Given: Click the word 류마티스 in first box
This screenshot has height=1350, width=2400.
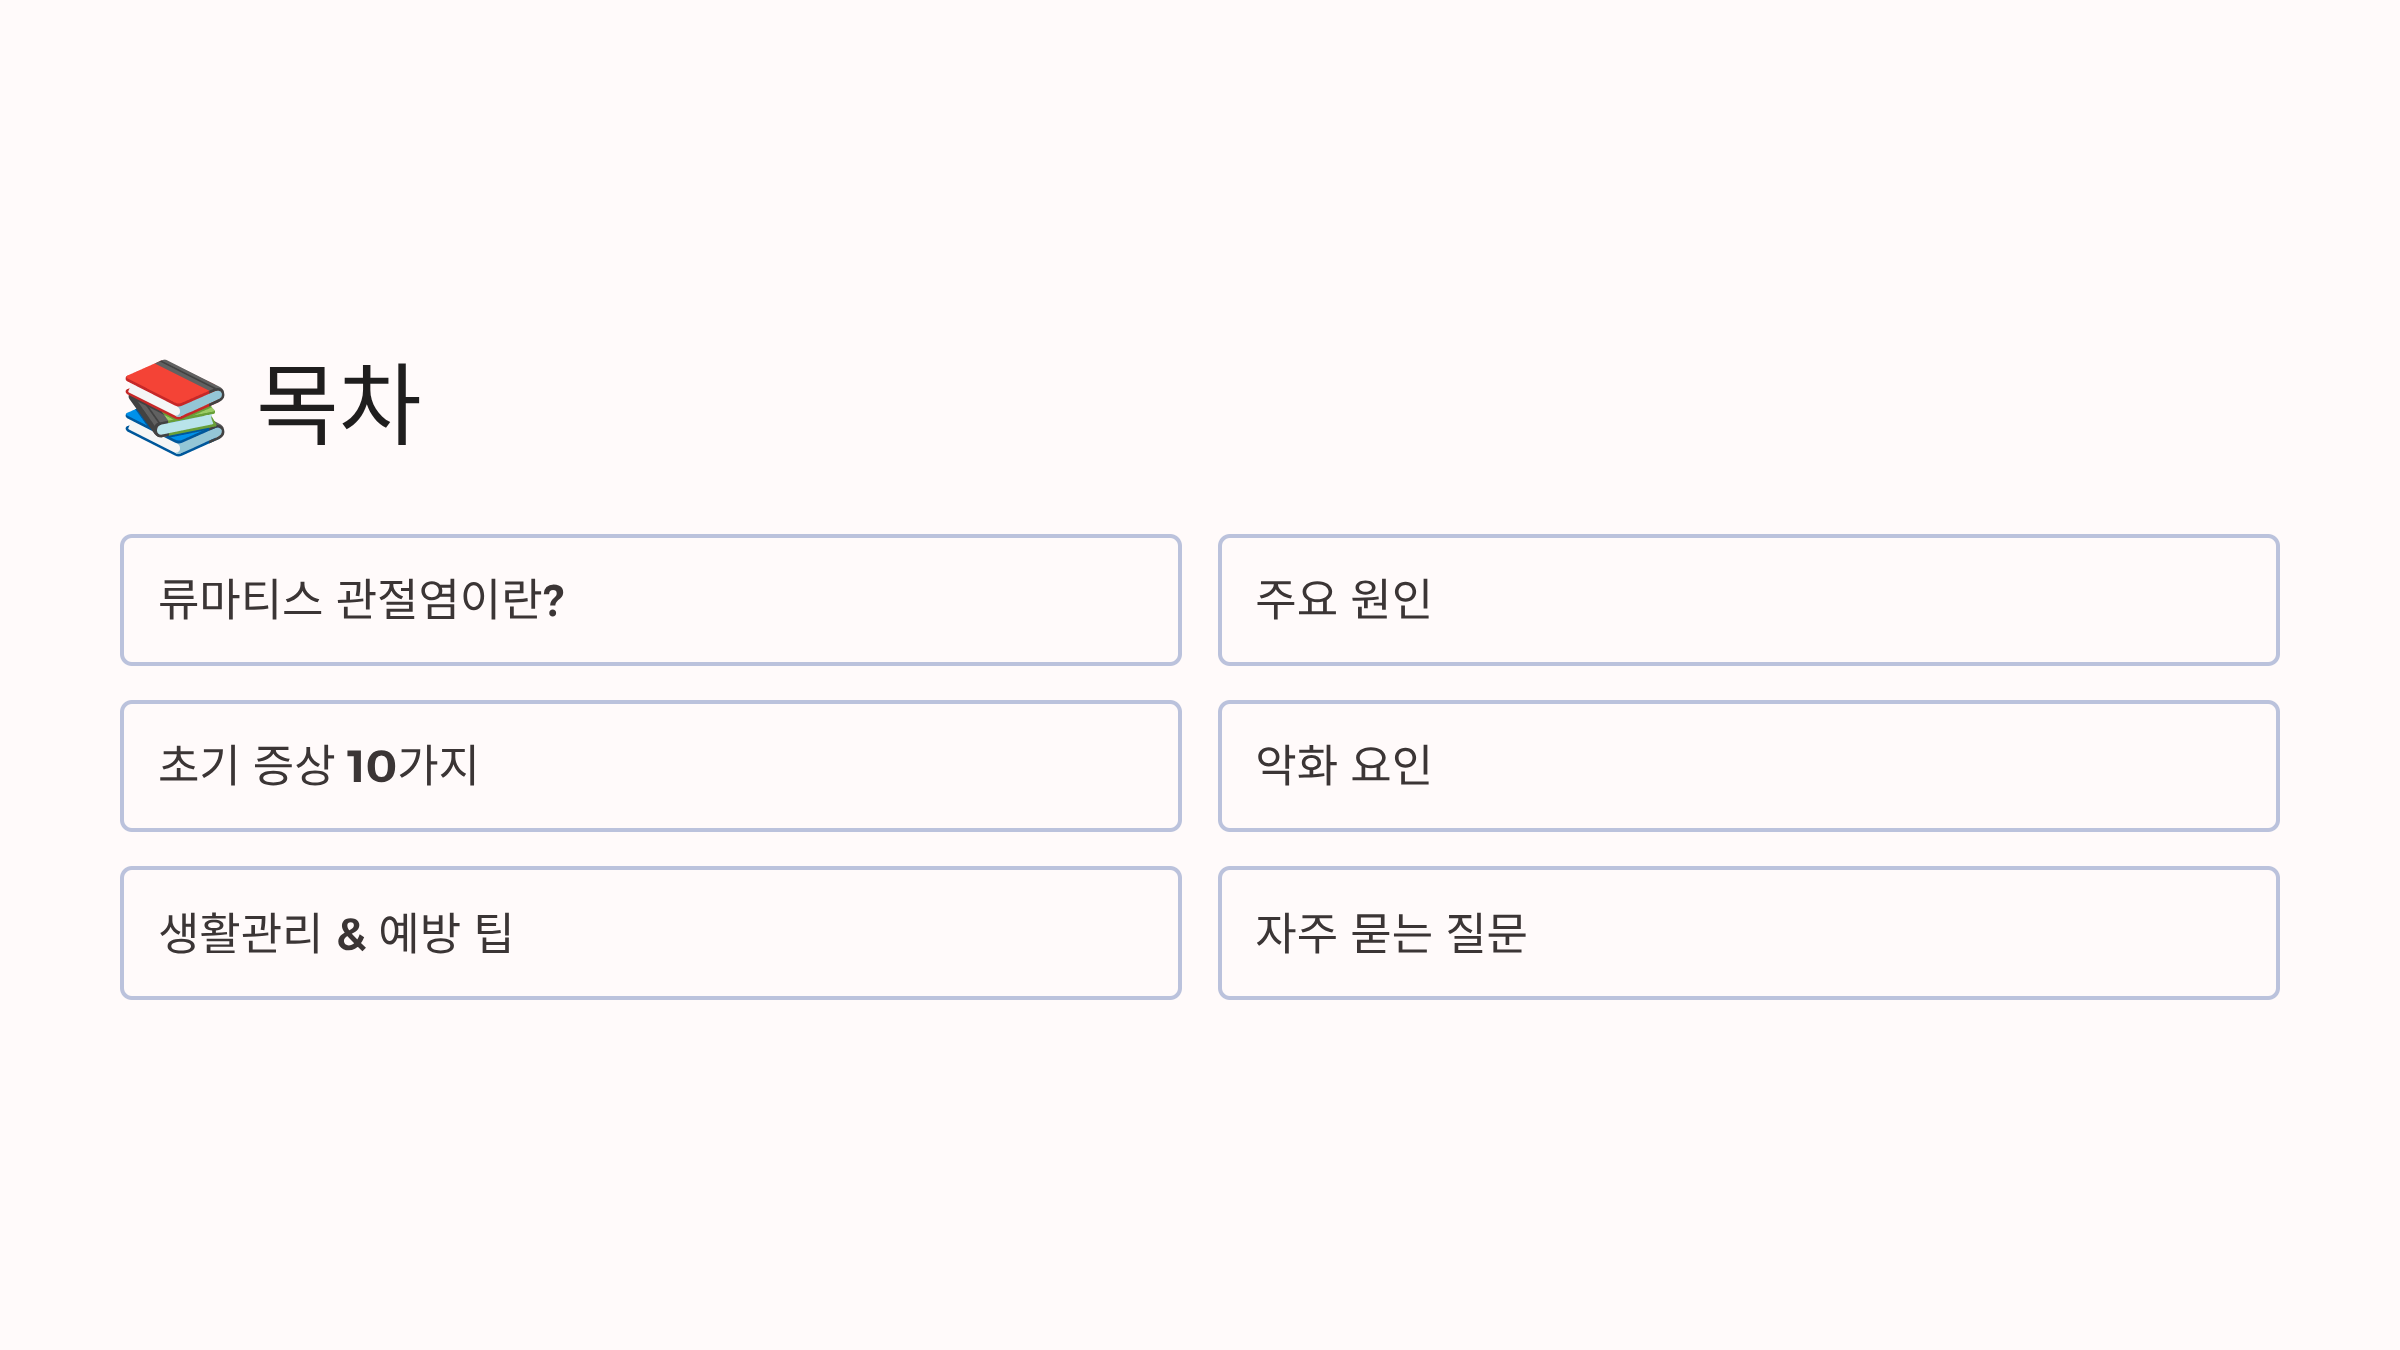Looking at the screenshot, I should coord(240,599).
